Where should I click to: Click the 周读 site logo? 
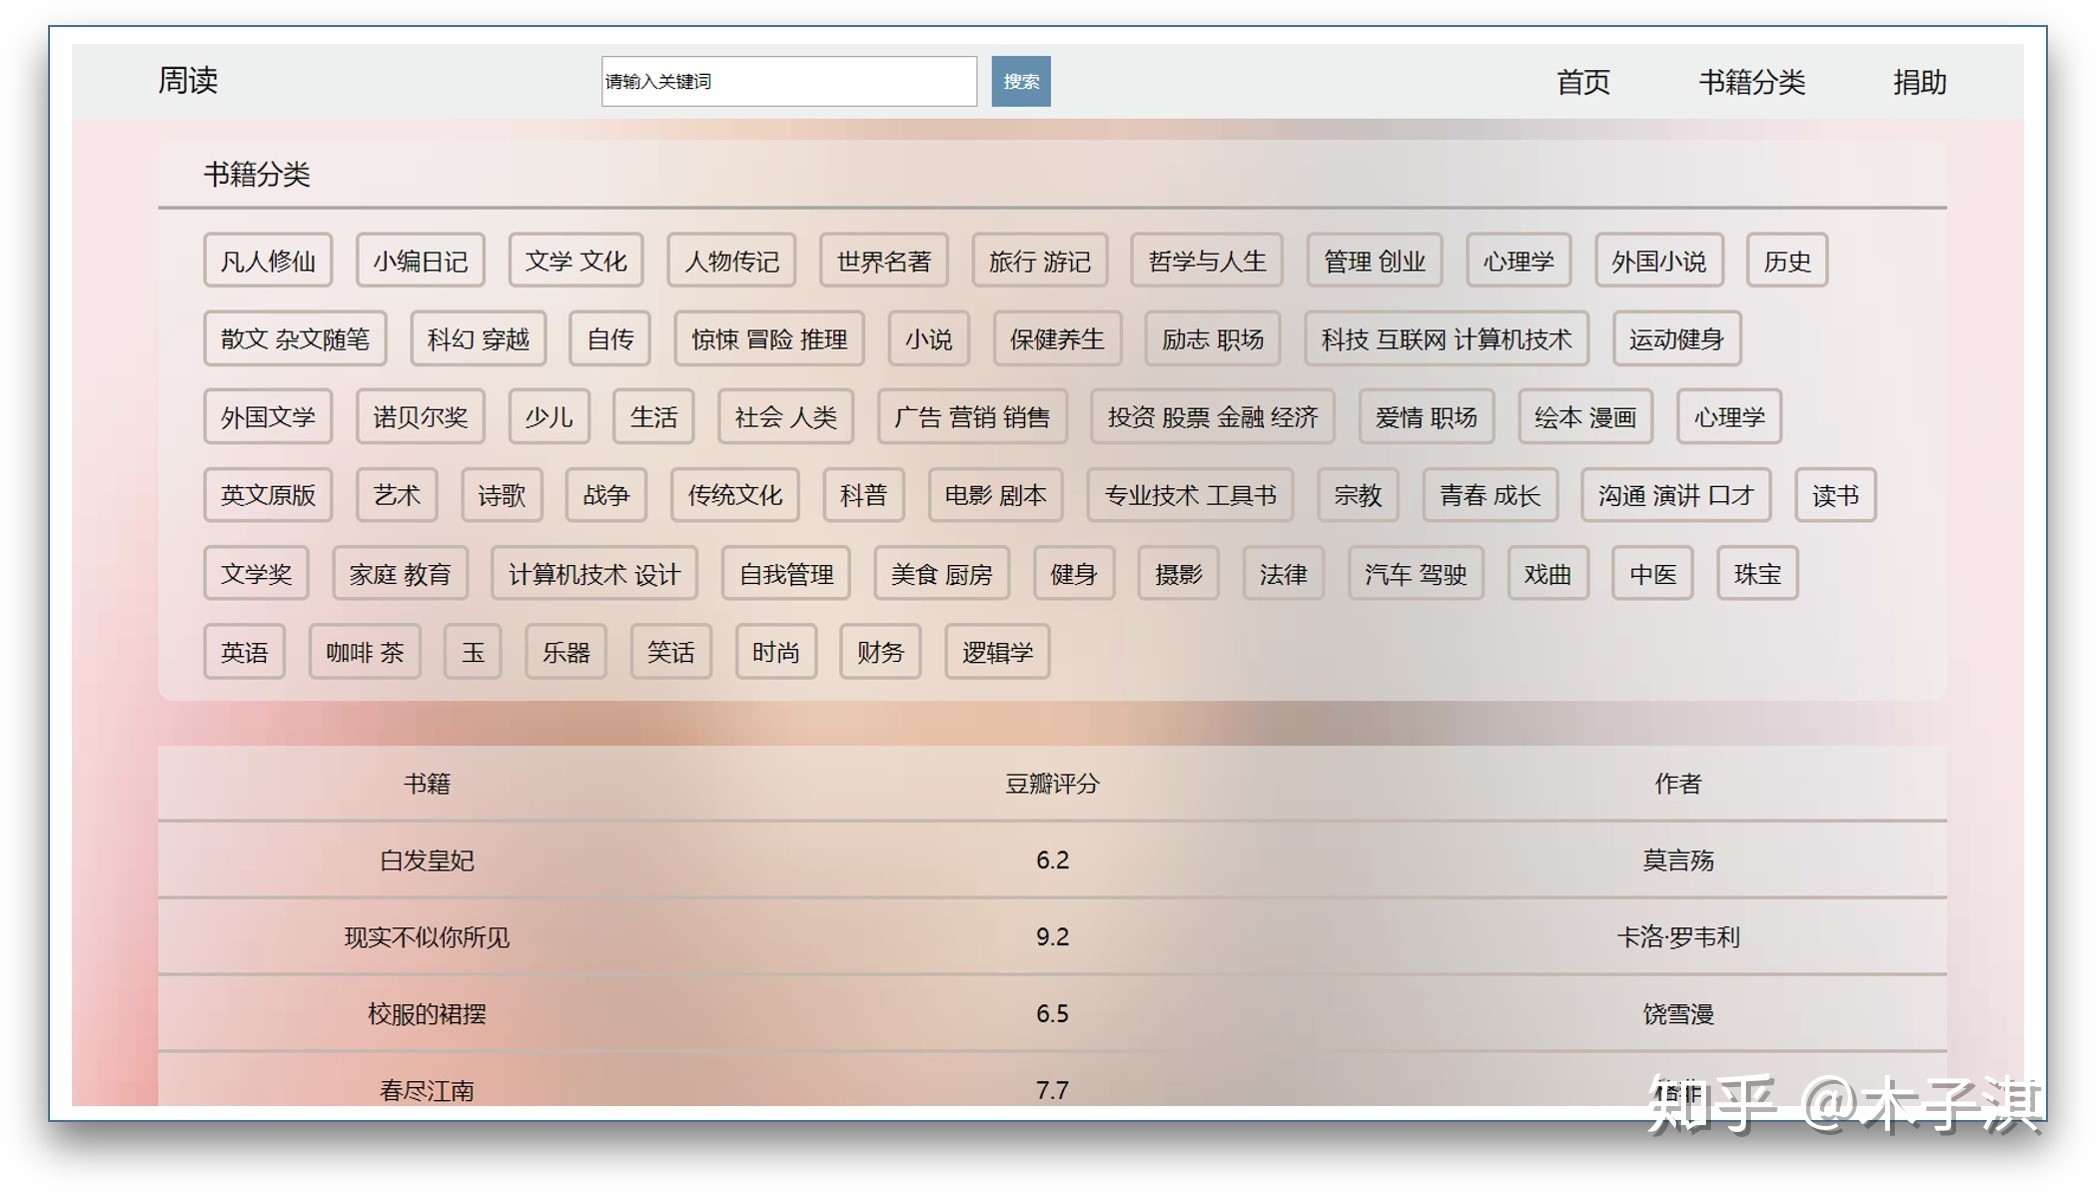pos(190,81)
